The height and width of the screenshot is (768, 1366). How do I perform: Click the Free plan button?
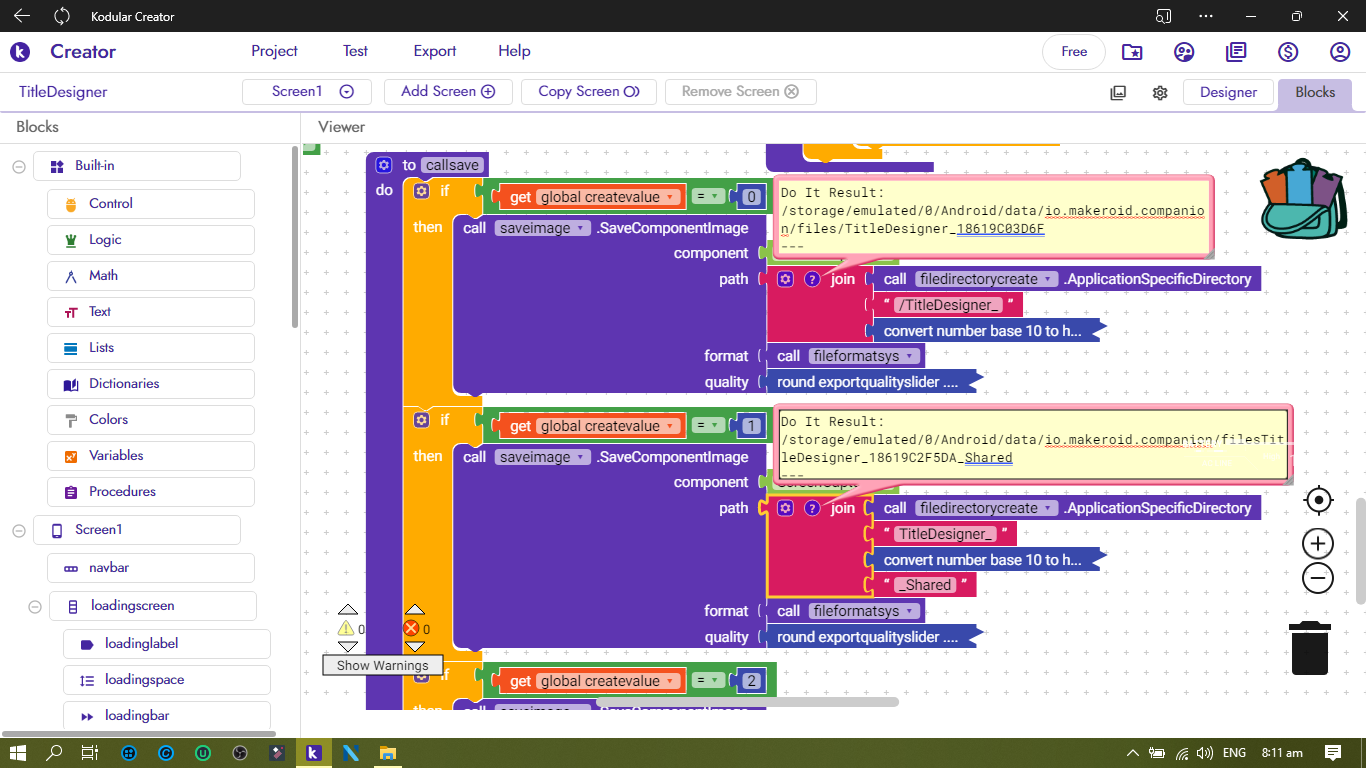(1074, 52)
